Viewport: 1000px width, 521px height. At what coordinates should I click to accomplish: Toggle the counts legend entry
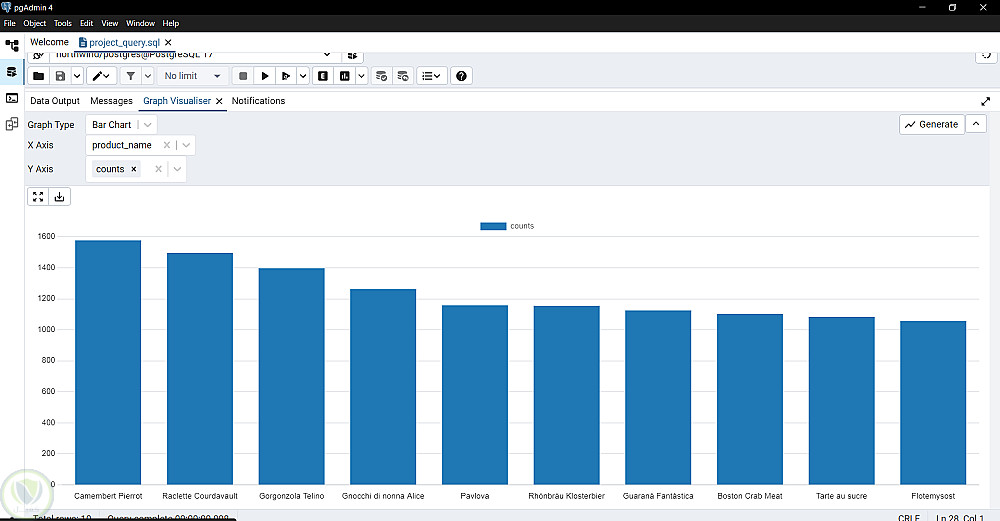pos(507,226)
